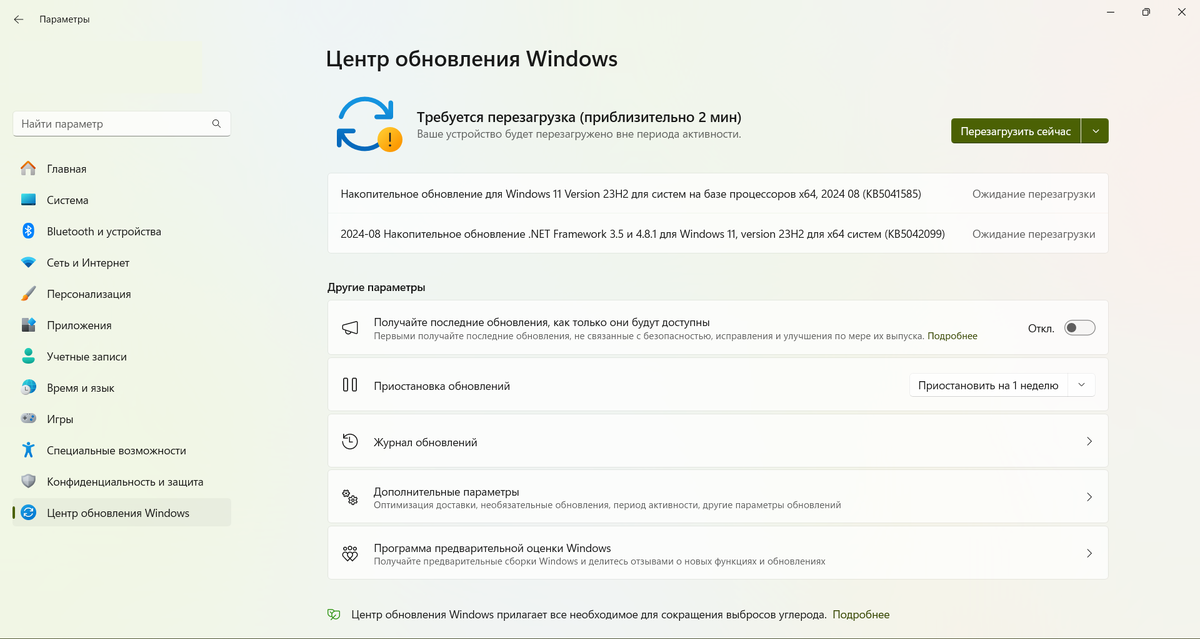Click the history icon for Журнал обновлений
The width and height of the screenshot is (1200, 639).
click(x=350, y=441)
